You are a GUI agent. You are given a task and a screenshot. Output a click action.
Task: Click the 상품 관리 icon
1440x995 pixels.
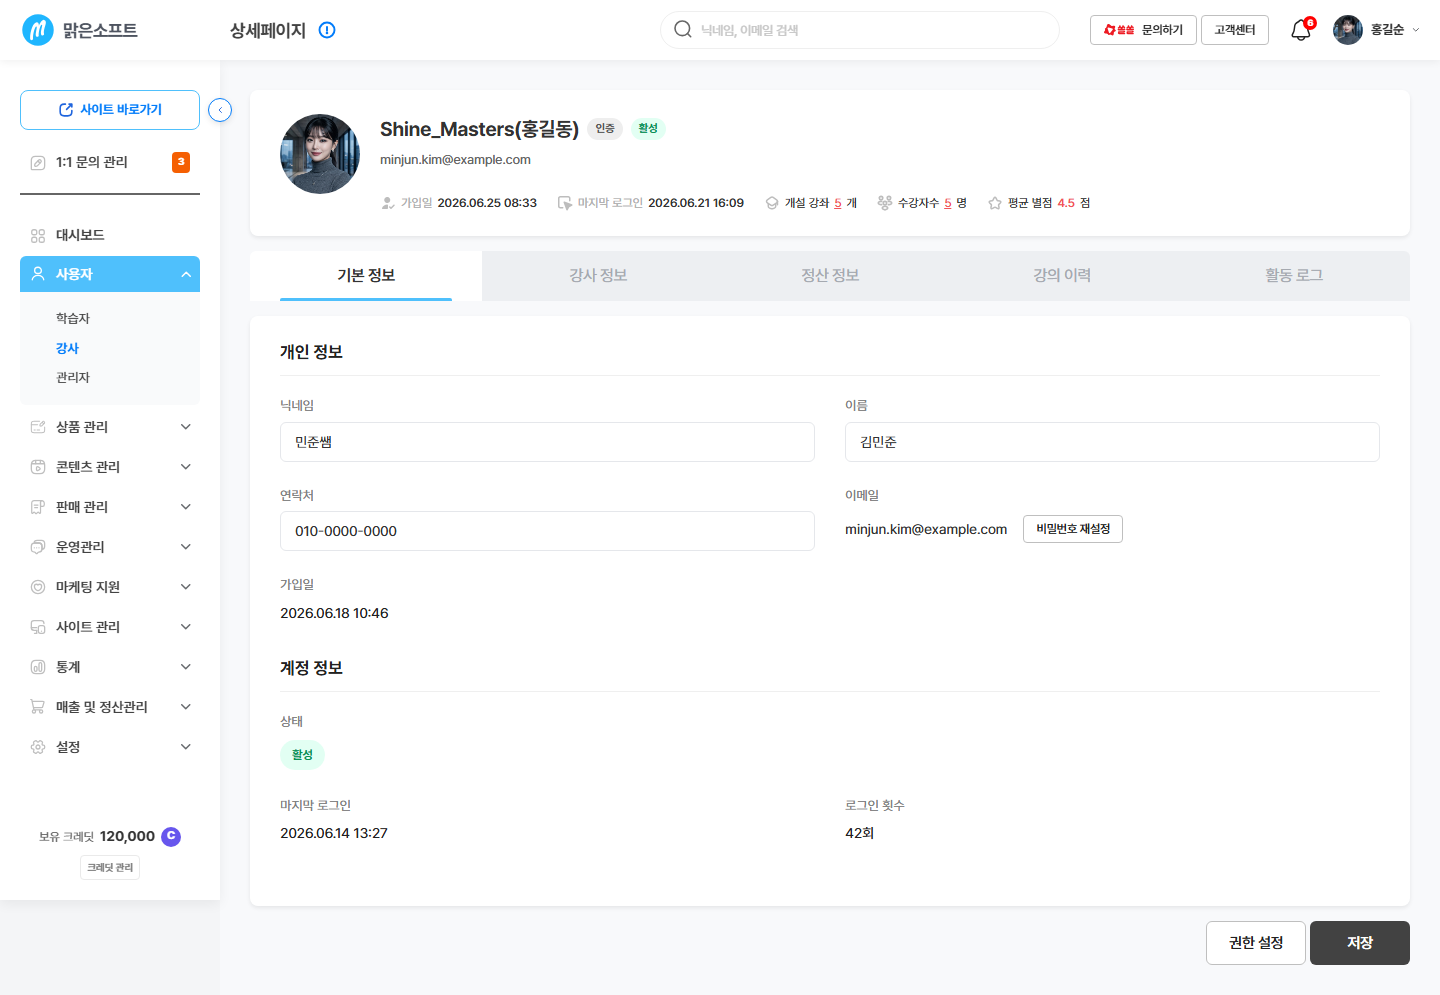point(38,427)
